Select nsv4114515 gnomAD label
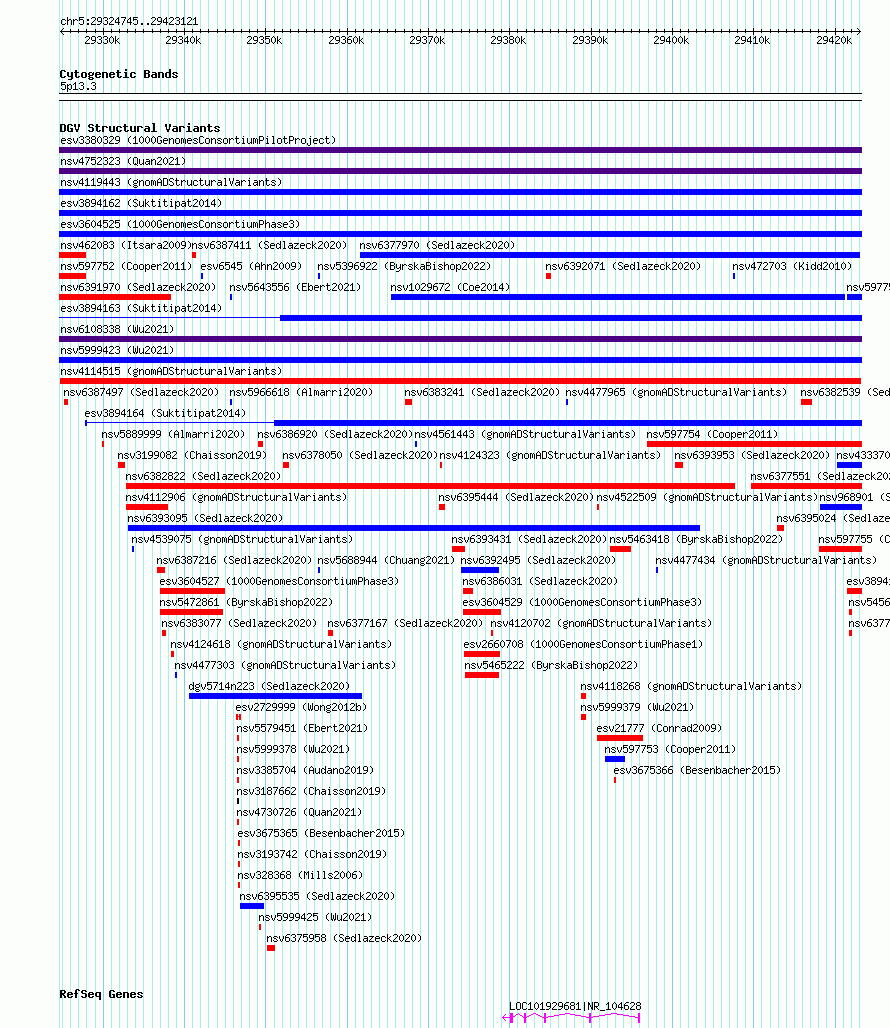This screenshot has height=1028, width=890. pyautogui.click(x=171, y=371)
